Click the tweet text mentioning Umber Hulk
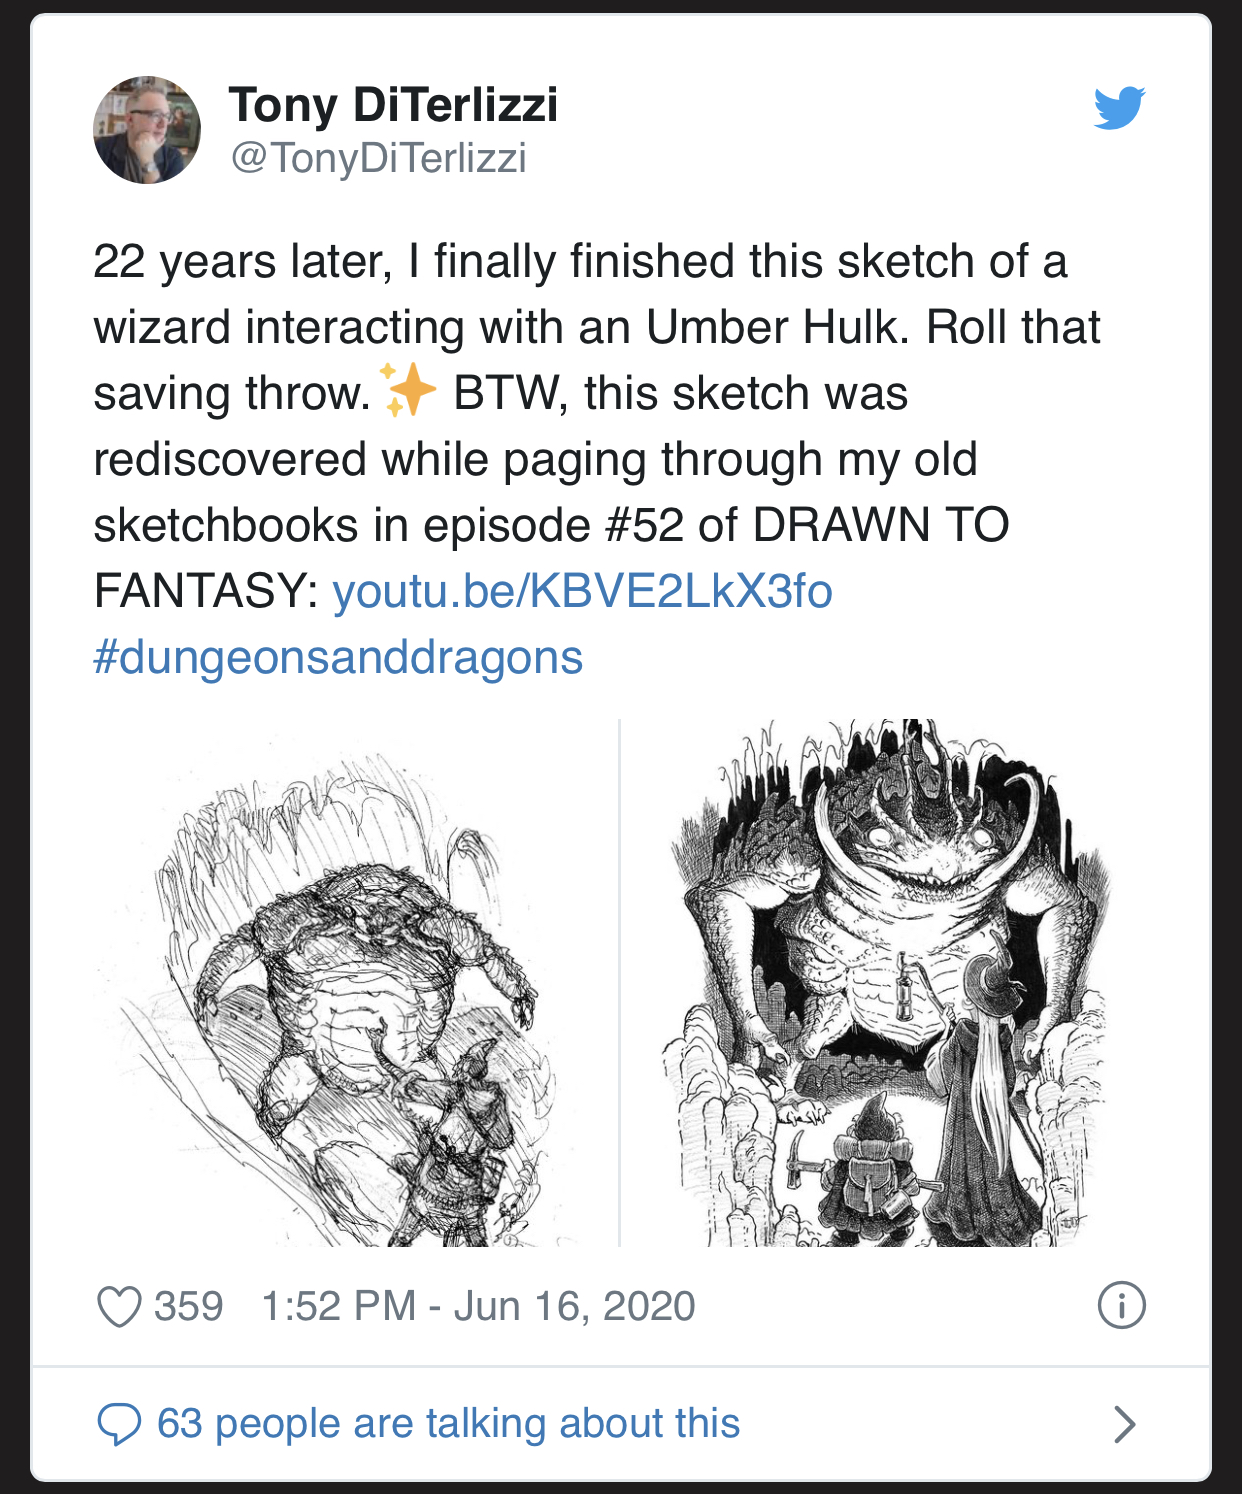Image resolution: width=1242 pixels, height=1494 pixels. (597, 327)
